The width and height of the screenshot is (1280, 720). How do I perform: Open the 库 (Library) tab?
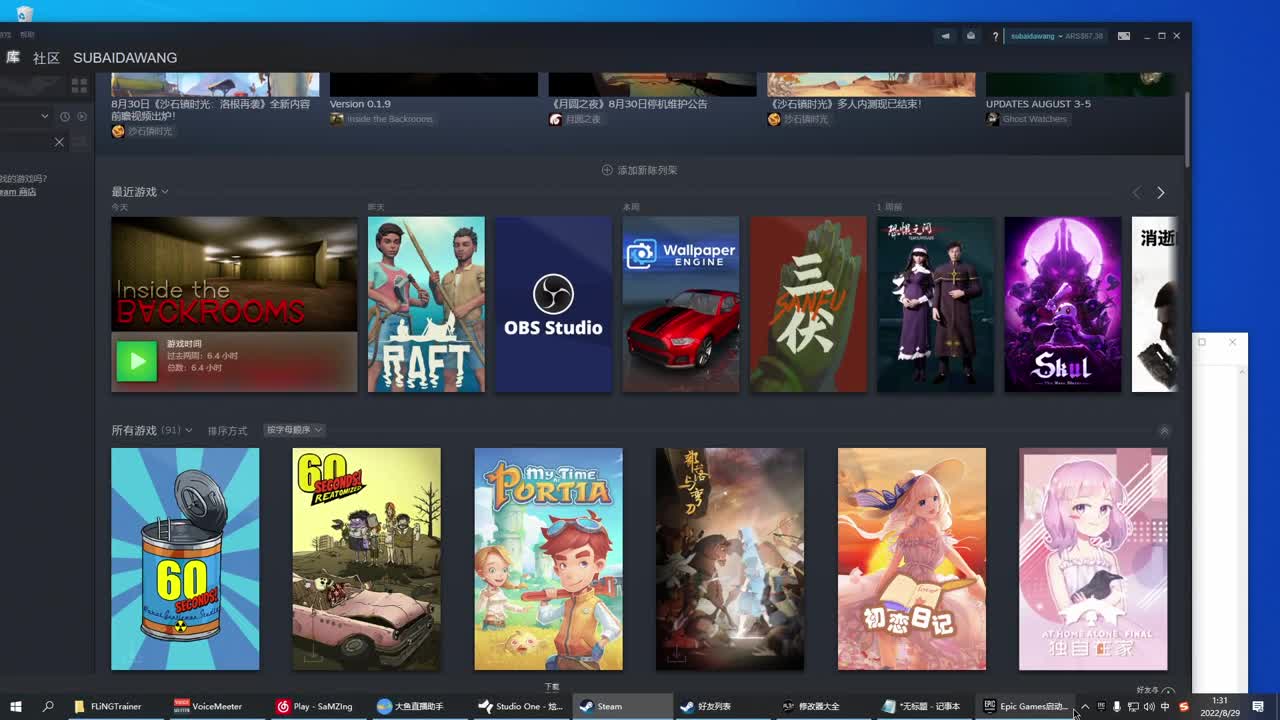(x=13, y=58)
